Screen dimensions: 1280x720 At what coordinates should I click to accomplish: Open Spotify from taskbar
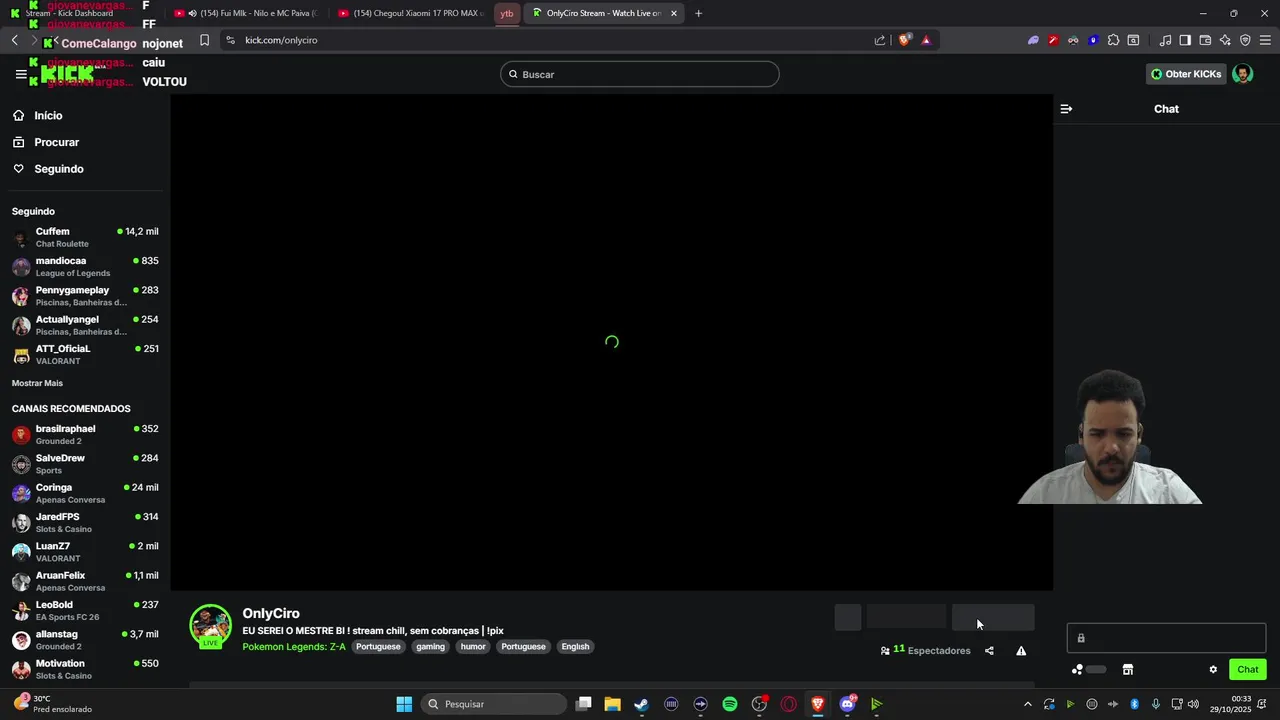pos(730,704)
